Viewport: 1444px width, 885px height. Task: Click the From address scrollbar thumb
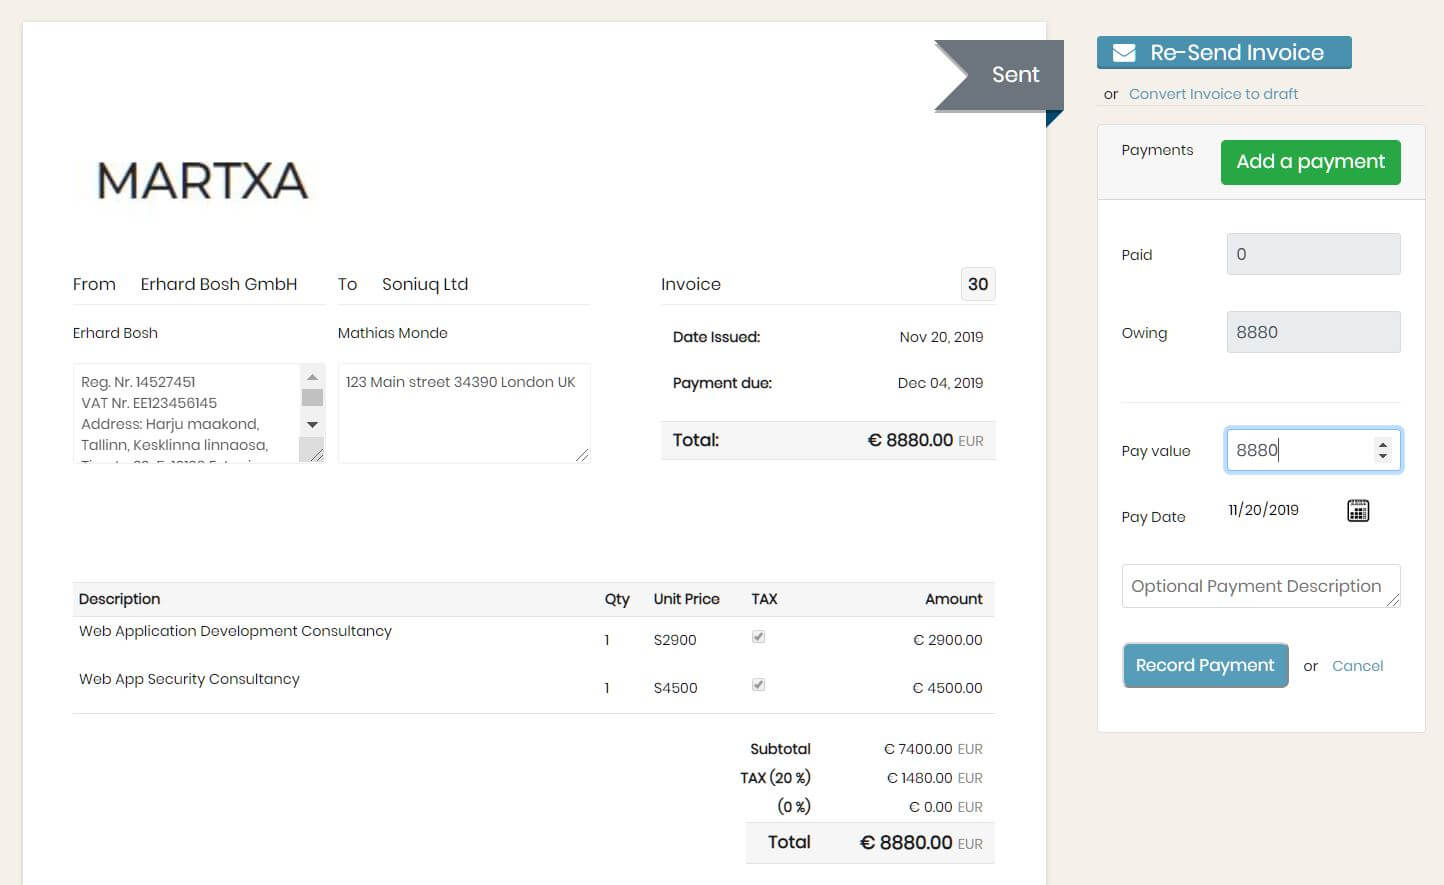[x=312, y=397]
